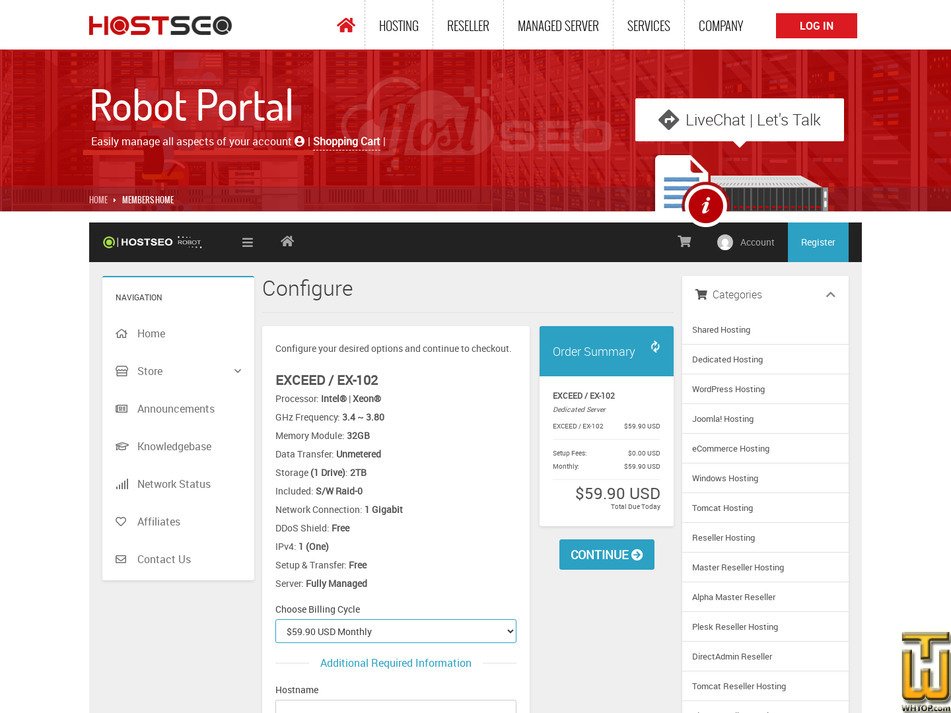Open the Shopping Cart link in banner
The height and width of the screenshot is (713, 951).
(x=346, y=141)
